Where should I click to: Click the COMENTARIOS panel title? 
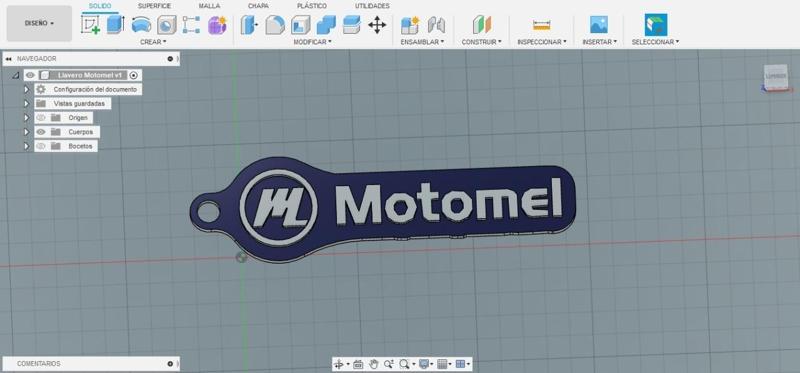click(39, 364)
